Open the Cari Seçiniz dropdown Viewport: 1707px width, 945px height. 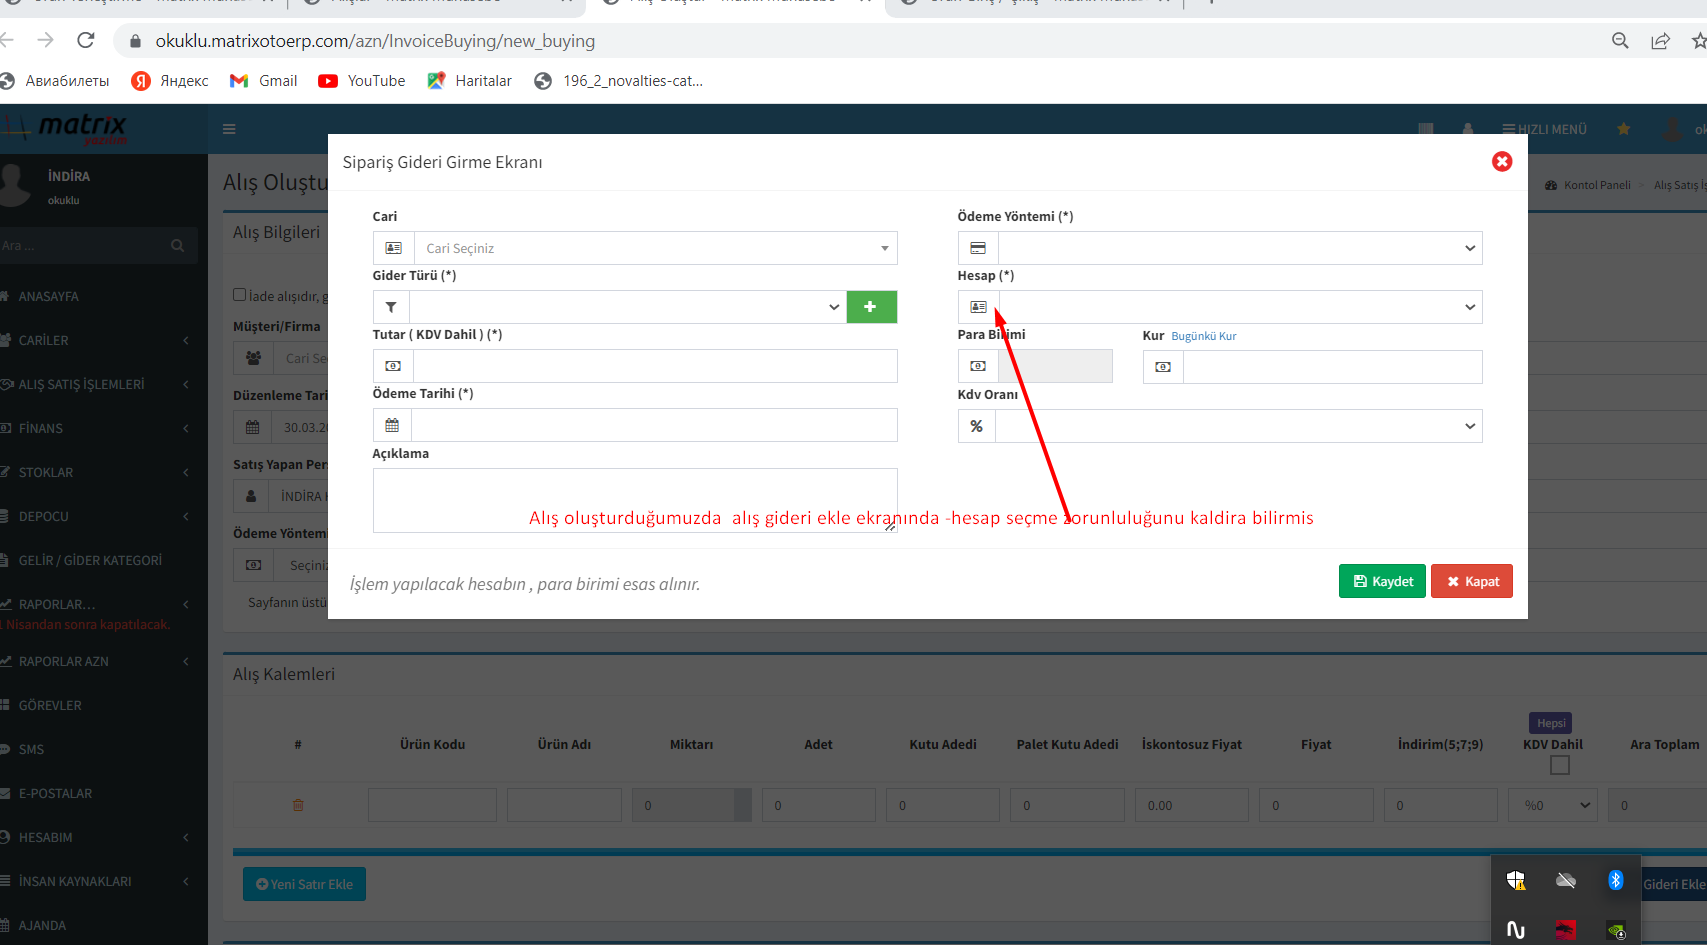coord(655,248)
